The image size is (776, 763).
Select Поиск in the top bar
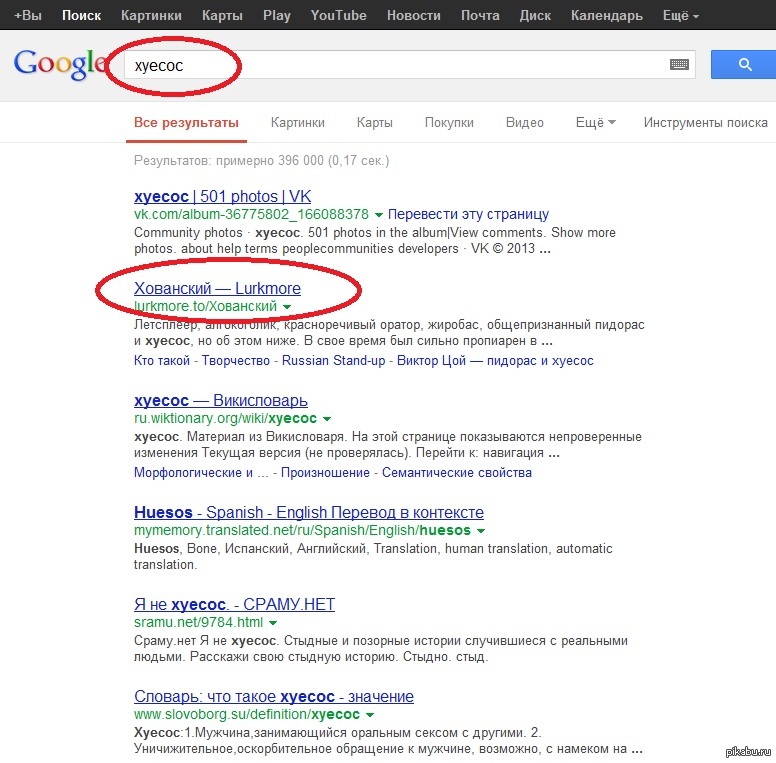82,15
